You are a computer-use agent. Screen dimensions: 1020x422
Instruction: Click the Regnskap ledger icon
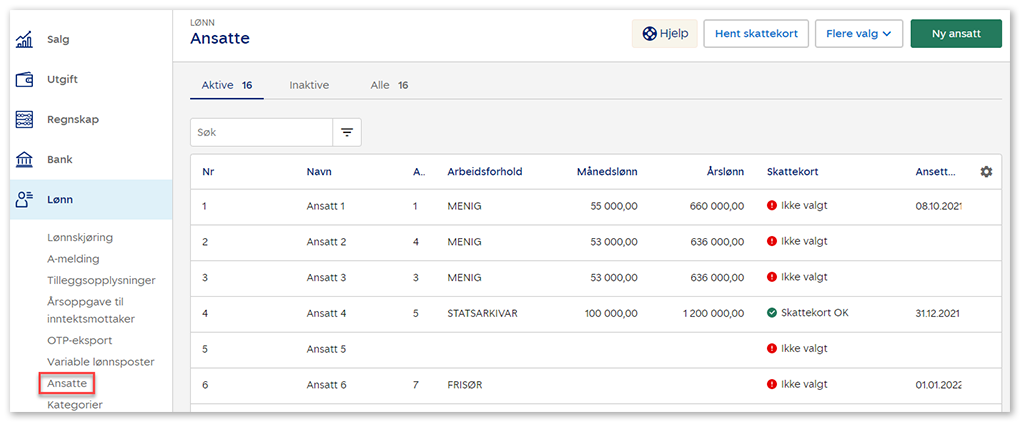pyautogui.click(x=24, y=120)
